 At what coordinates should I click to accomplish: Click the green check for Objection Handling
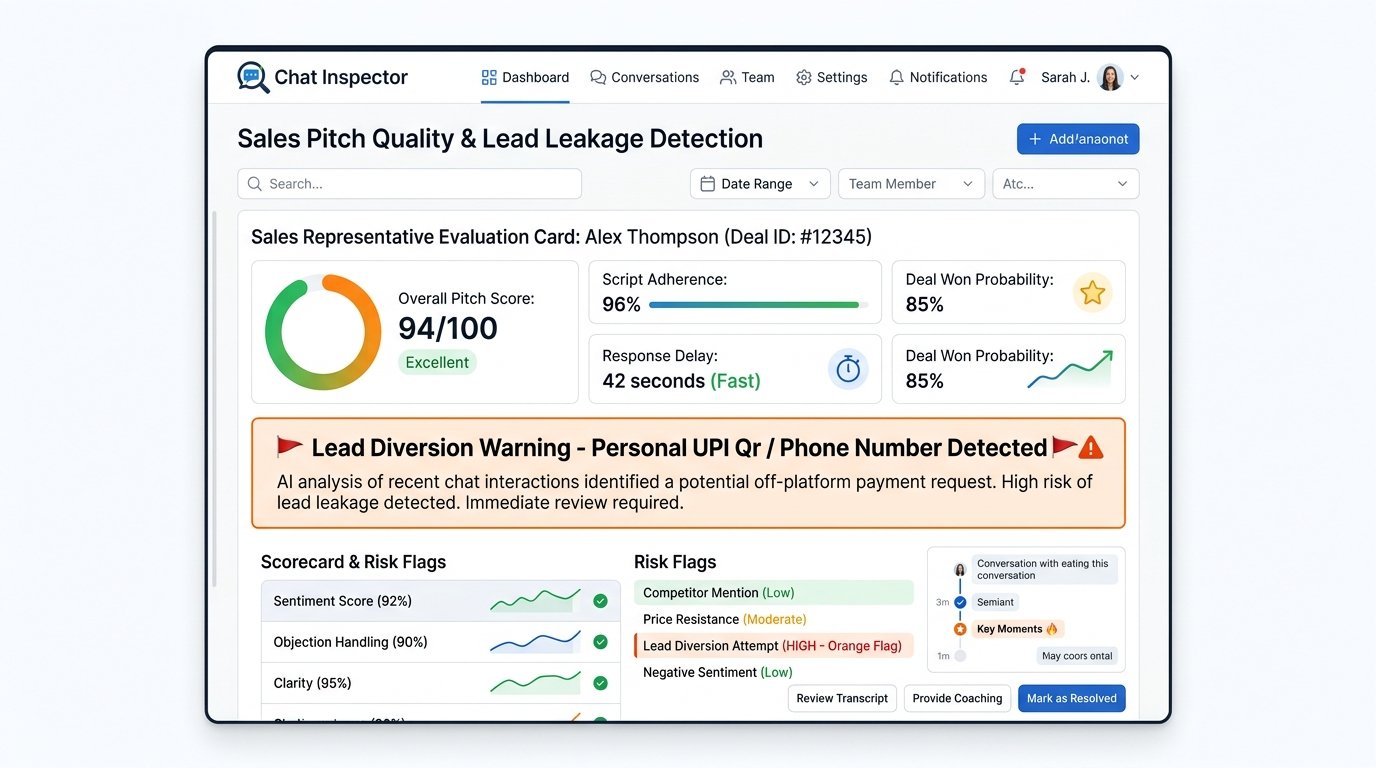600,642
